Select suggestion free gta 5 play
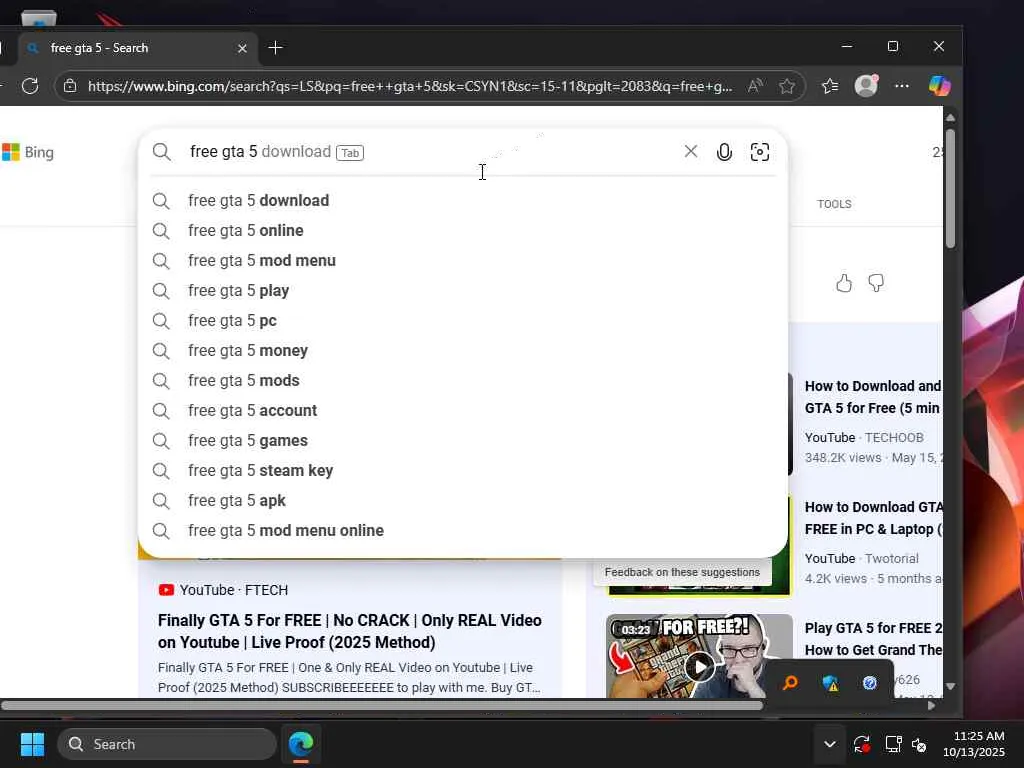Viewport: 1024px width, 768px height. tap(462, 291)
